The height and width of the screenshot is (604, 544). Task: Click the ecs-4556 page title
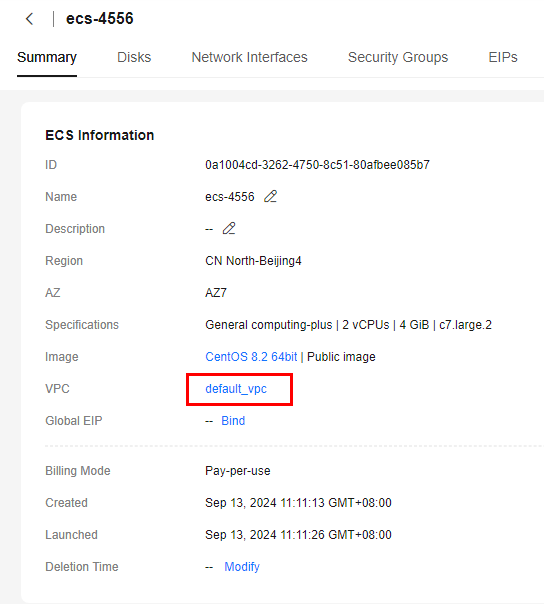point(100,18)
